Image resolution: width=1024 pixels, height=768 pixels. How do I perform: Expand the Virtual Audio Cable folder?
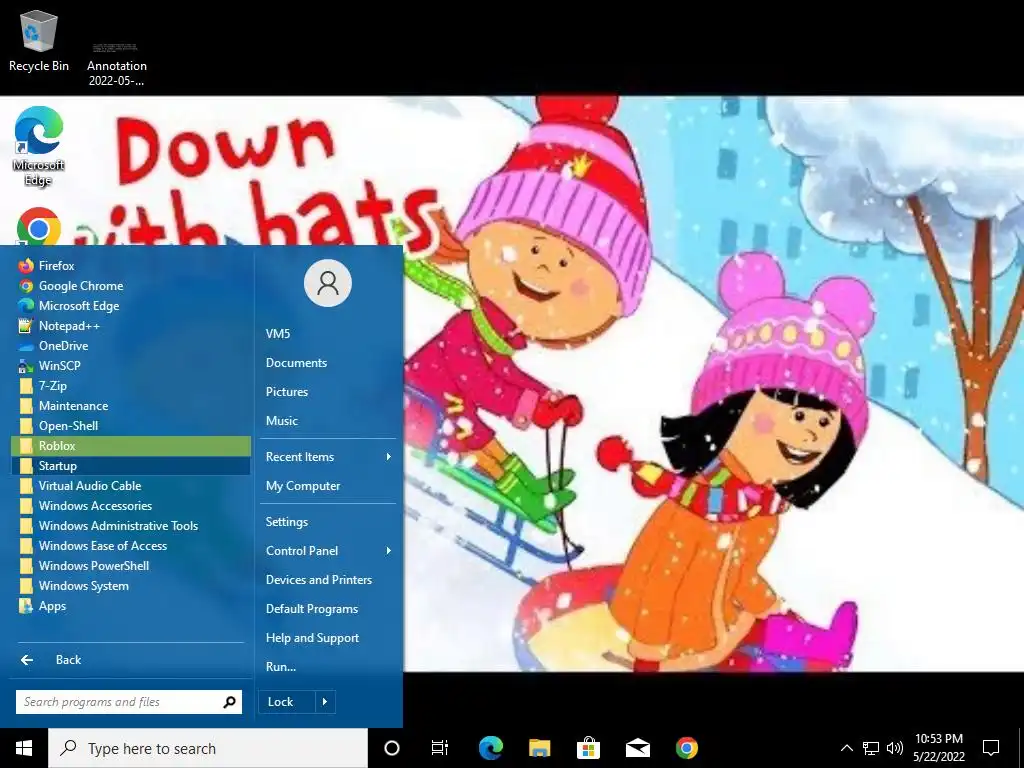tap(131, 486)
